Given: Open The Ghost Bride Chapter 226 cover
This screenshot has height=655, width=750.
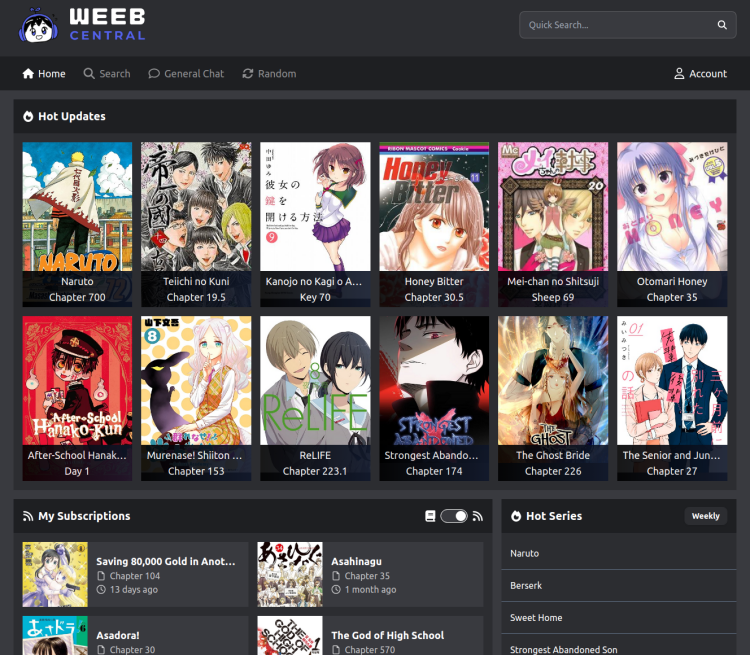Looking at the screenshot, I should coord(553,398).
